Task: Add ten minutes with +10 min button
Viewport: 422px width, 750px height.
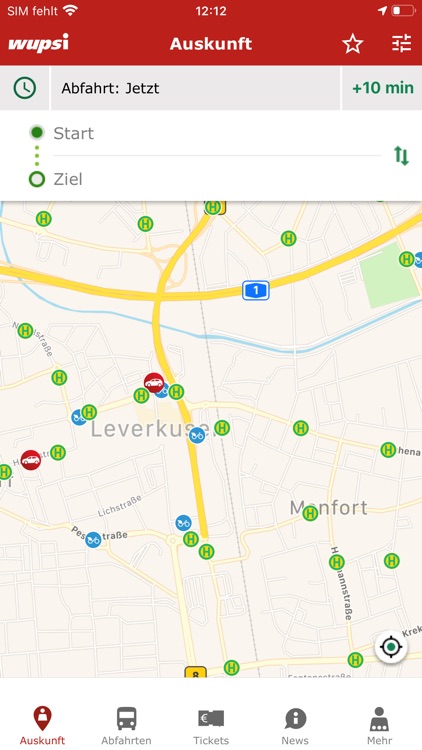Action: (x=382, y=88)
